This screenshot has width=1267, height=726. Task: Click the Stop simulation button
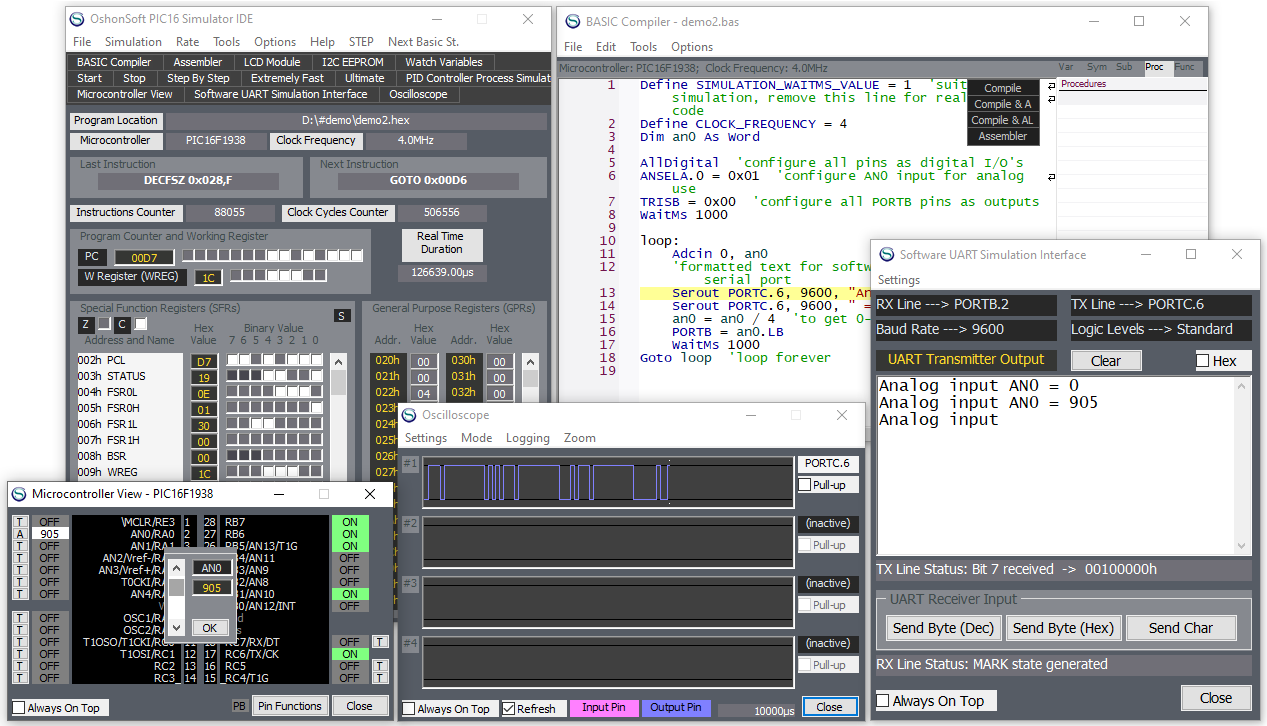[134, 78]
